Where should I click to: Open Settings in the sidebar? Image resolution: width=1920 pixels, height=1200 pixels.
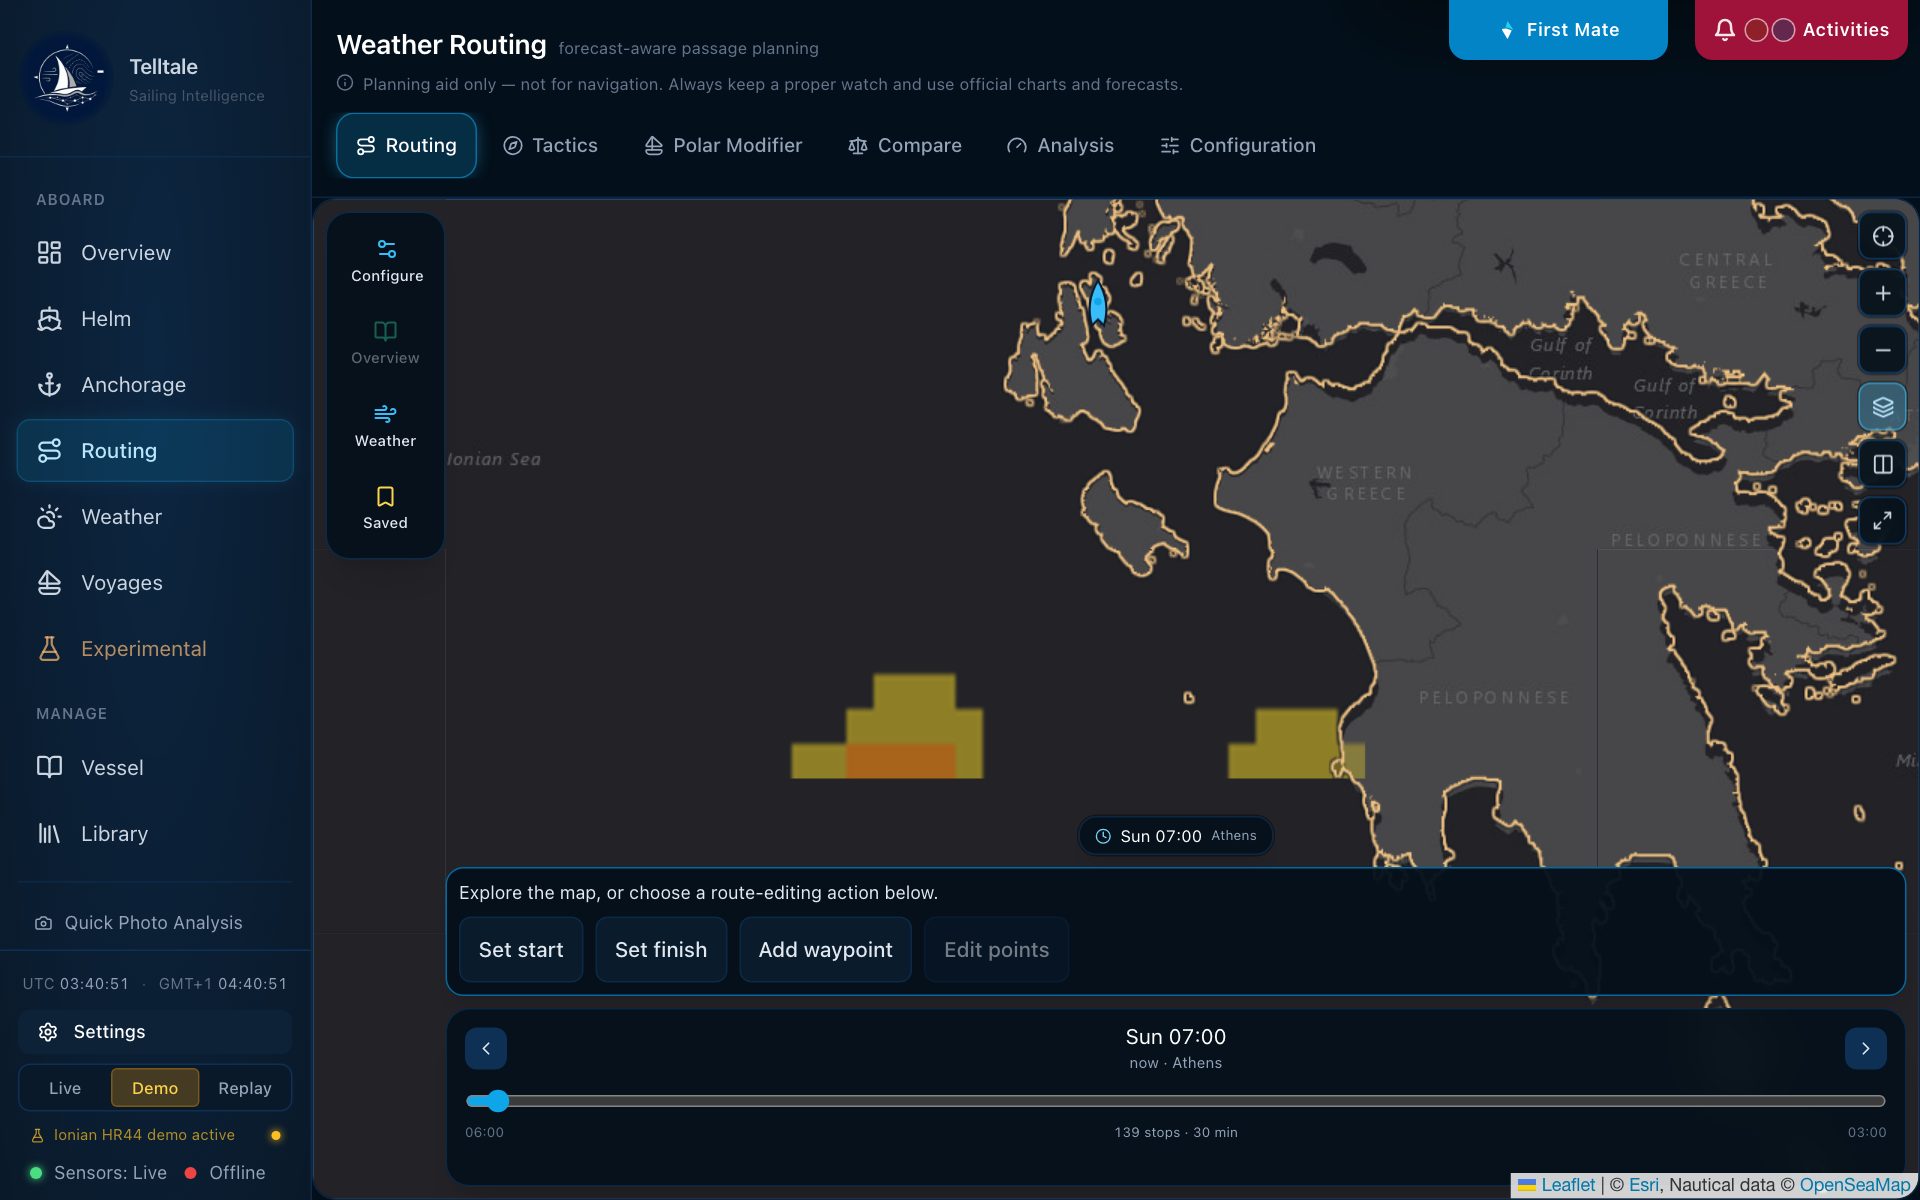click(x=155, y=1032)
